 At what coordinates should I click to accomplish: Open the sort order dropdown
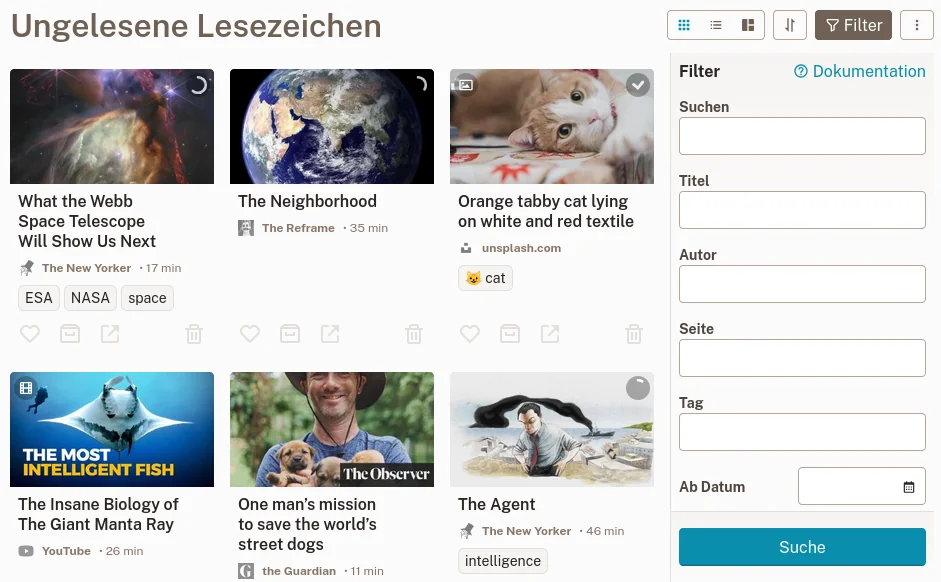click(x=790, y=25)
